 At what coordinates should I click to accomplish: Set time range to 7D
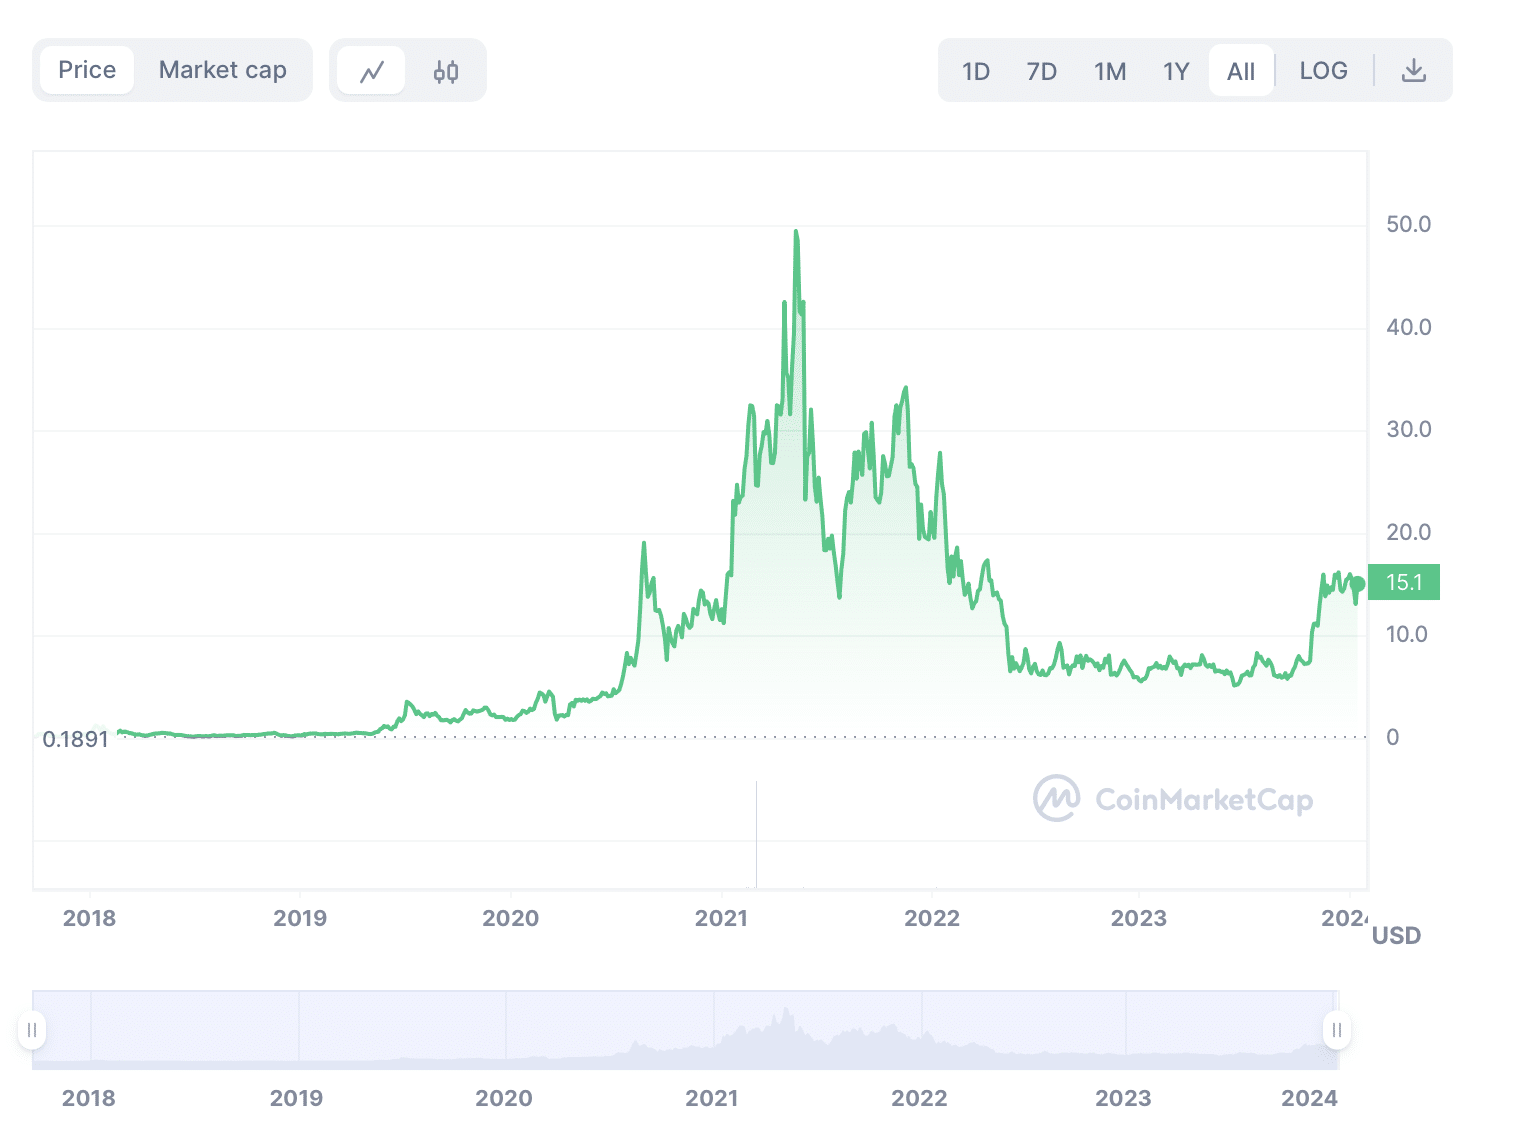(x=1042, y=71)
